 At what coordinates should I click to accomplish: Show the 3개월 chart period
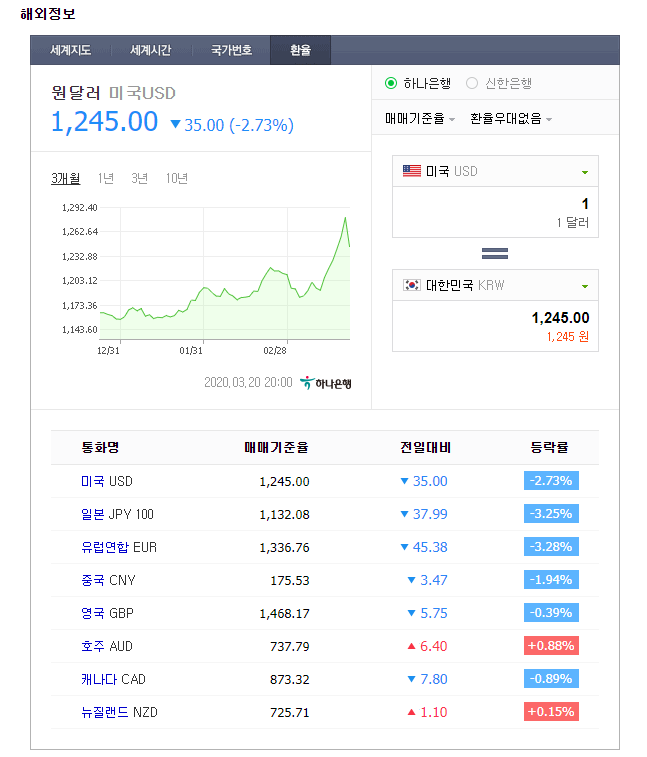click(x=66, y=179)
